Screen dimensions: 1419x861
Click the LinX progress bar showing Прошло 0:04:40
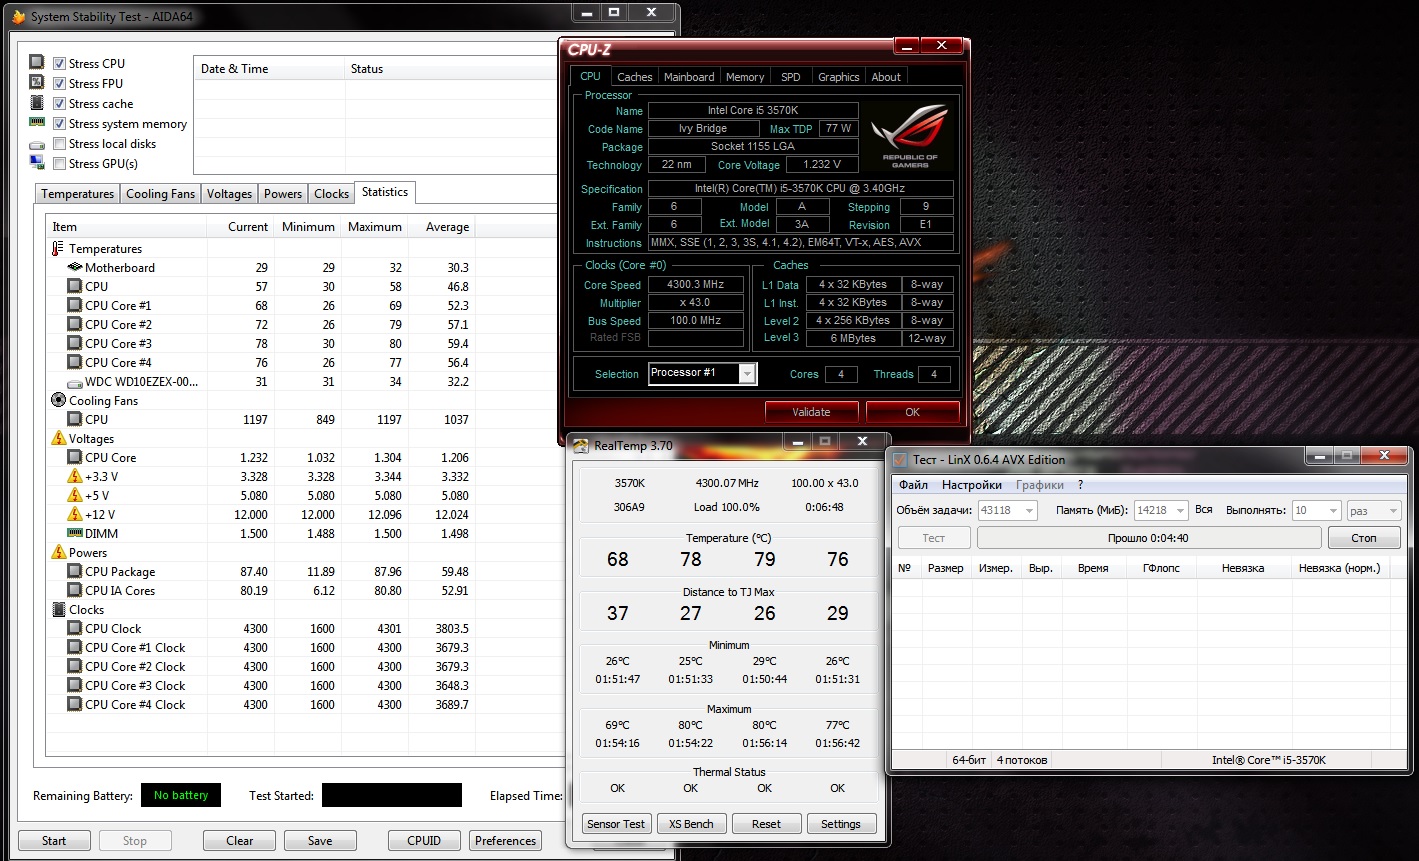coord(1149,538)
